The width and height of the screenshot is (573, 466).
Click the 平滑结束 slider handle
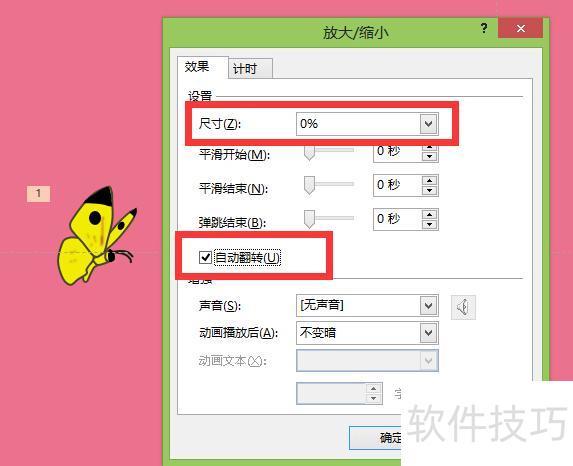pyautogui.click(x=309, y=185)
